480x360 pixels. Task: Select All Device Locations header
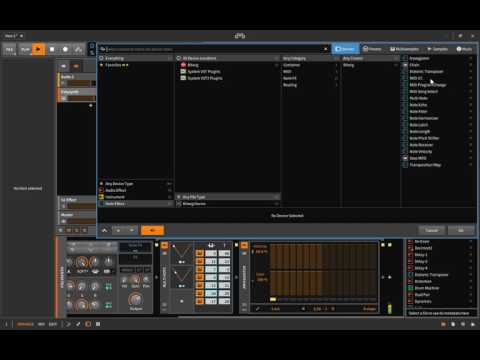(228, 58)
